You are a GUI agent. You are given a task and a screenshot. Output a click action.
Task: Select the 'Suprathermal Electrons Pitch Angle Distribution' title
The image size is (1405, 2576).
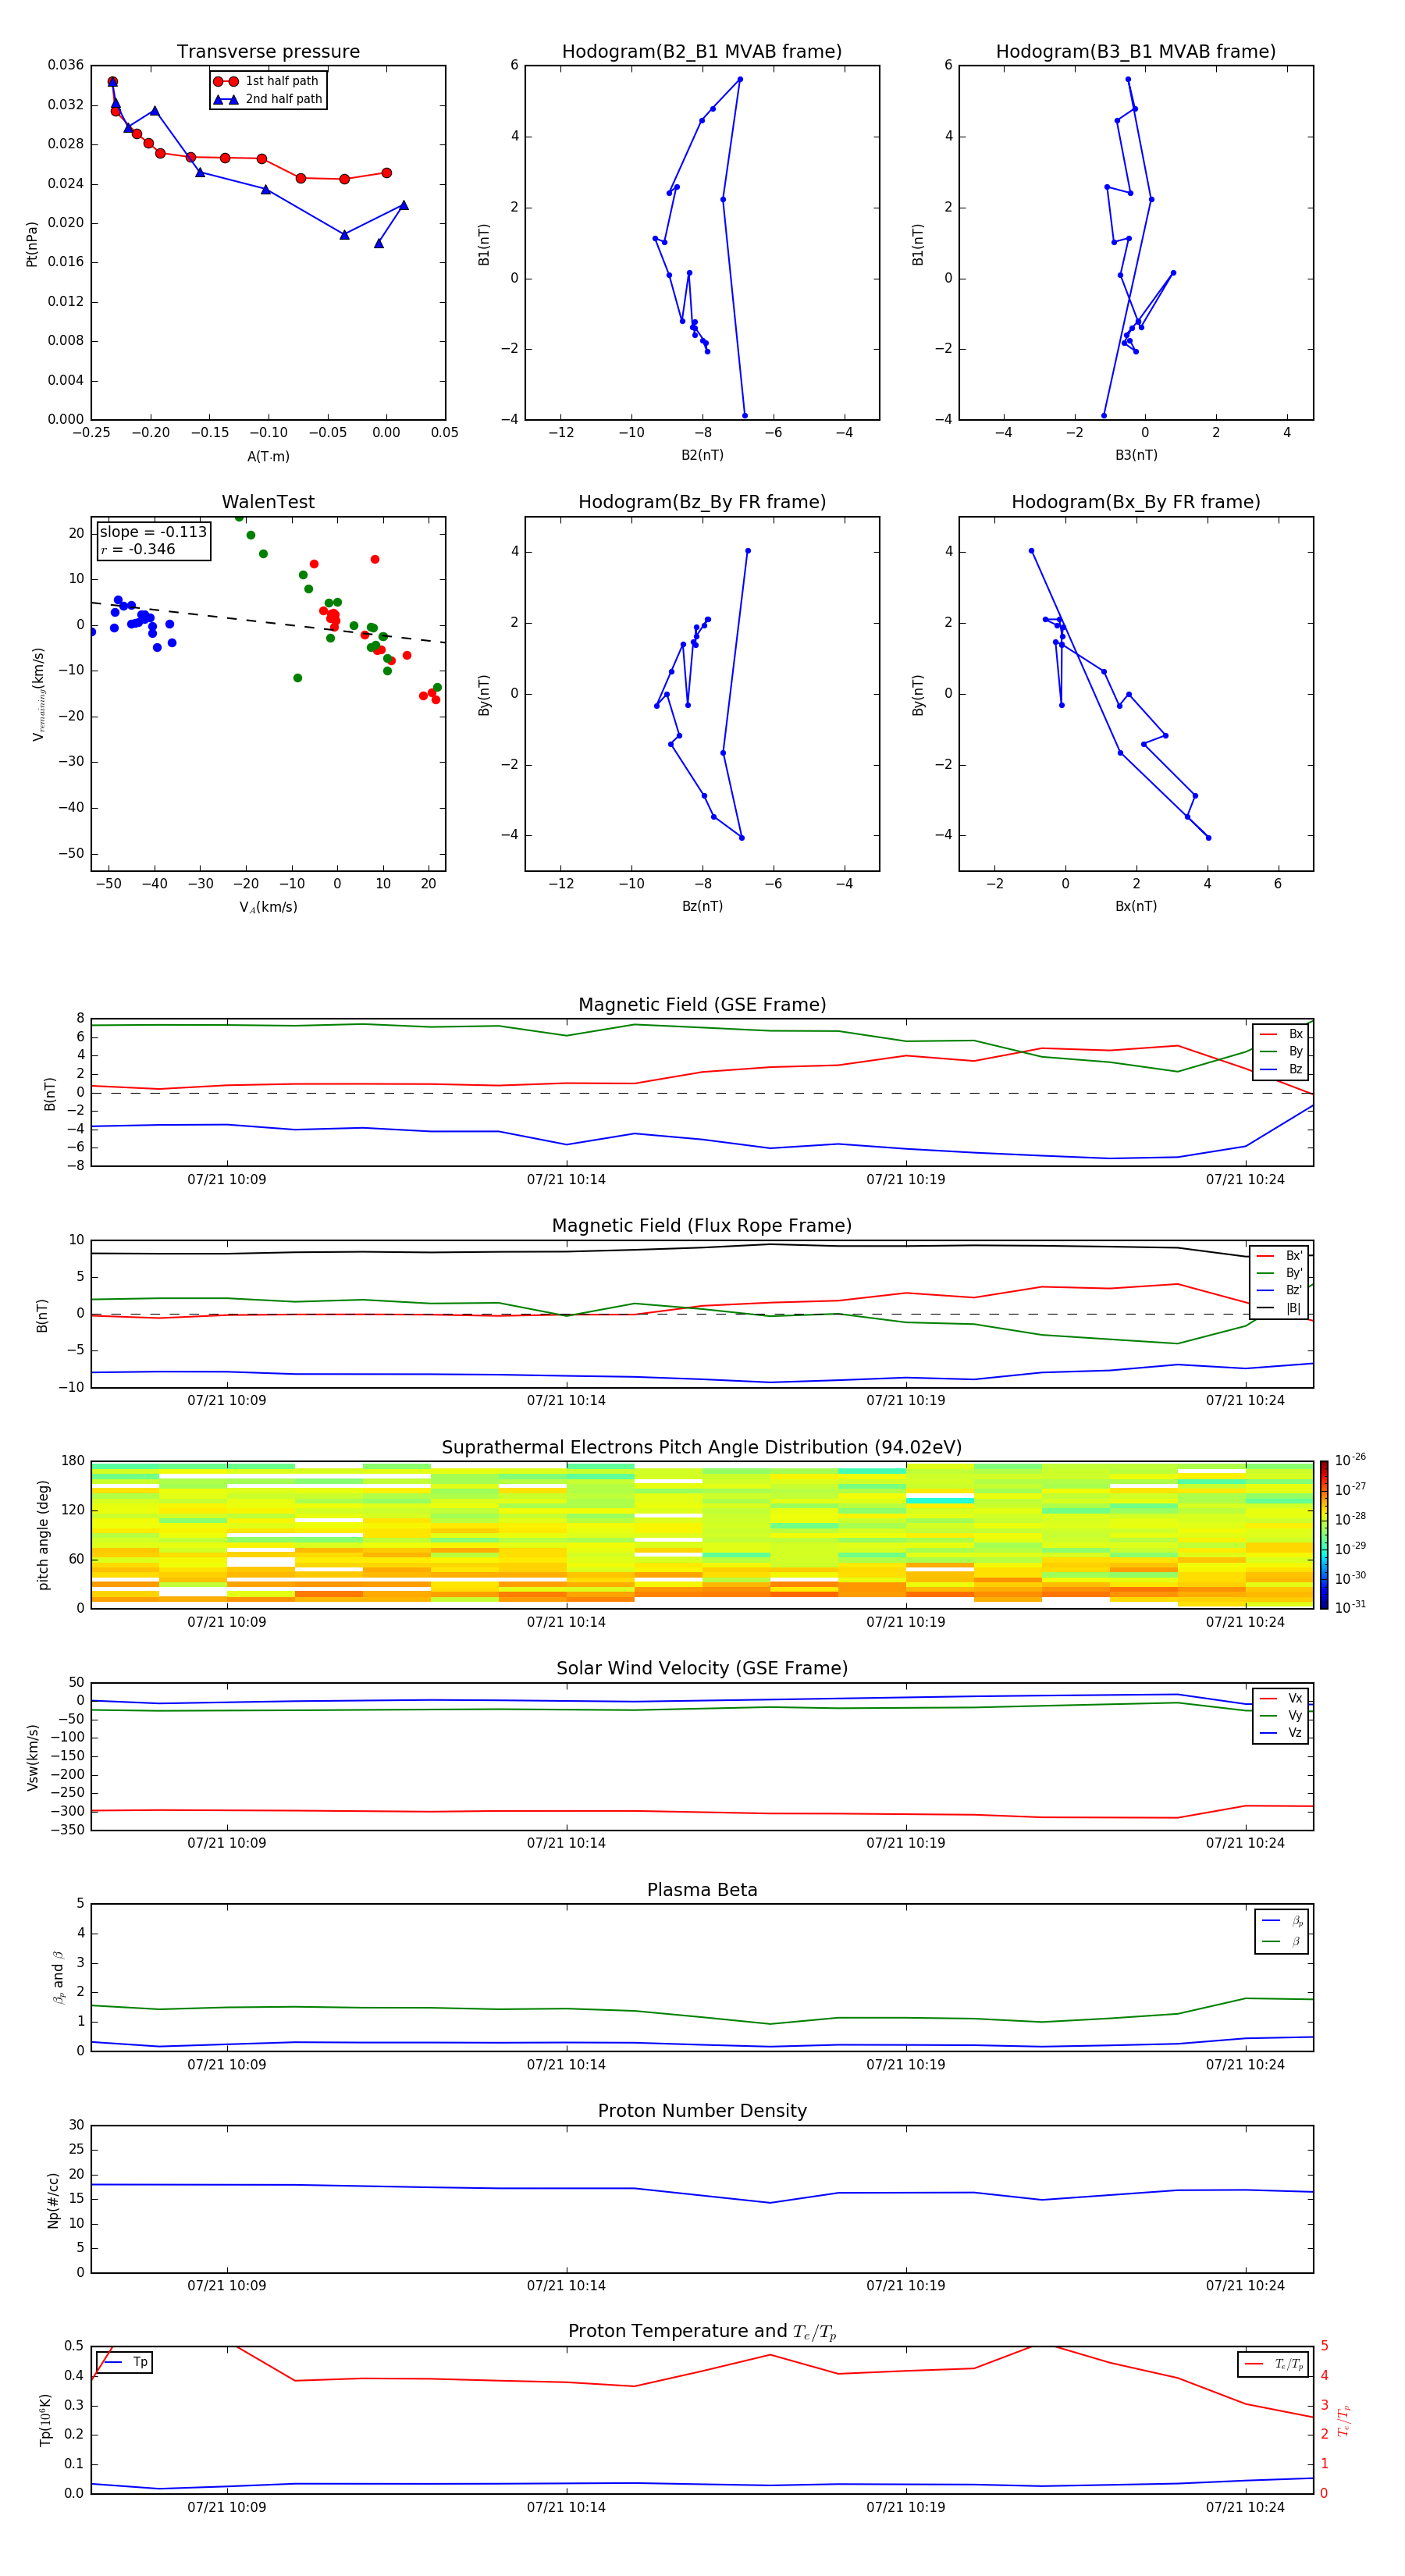click(x=702, y=1448)
